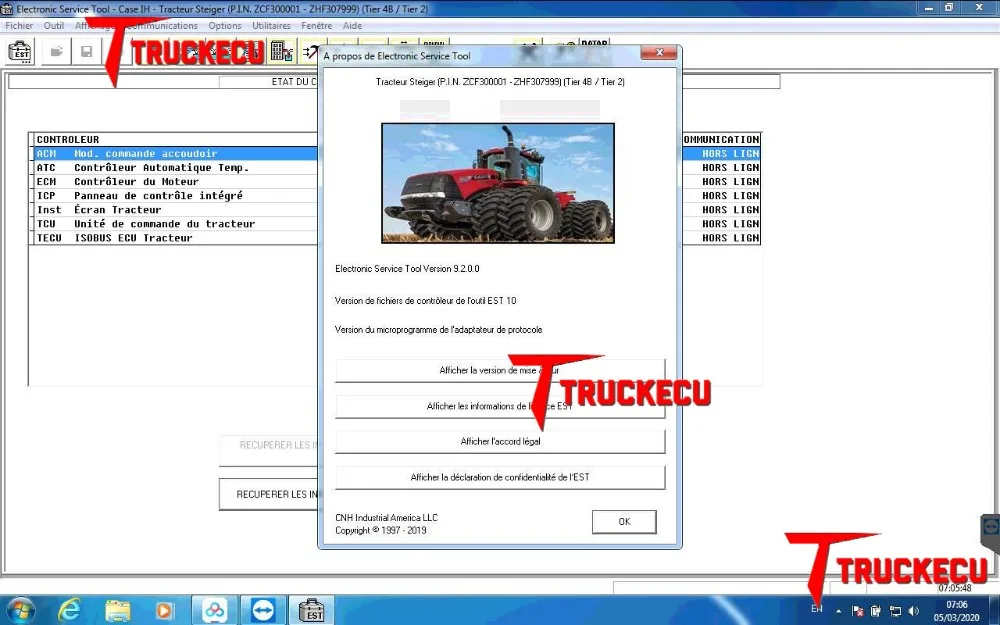Viewport: 1000px width, 625px height.
Task: Click the COMMUNICATION column header
Action: pyautogui.click(x=721, y=140)
